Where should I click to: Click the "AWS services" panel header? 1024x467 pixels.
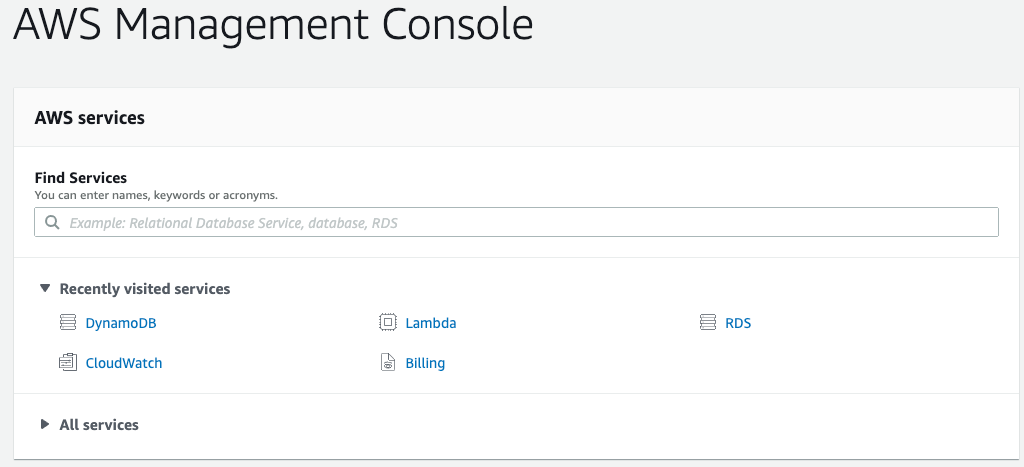coord(90,118)
